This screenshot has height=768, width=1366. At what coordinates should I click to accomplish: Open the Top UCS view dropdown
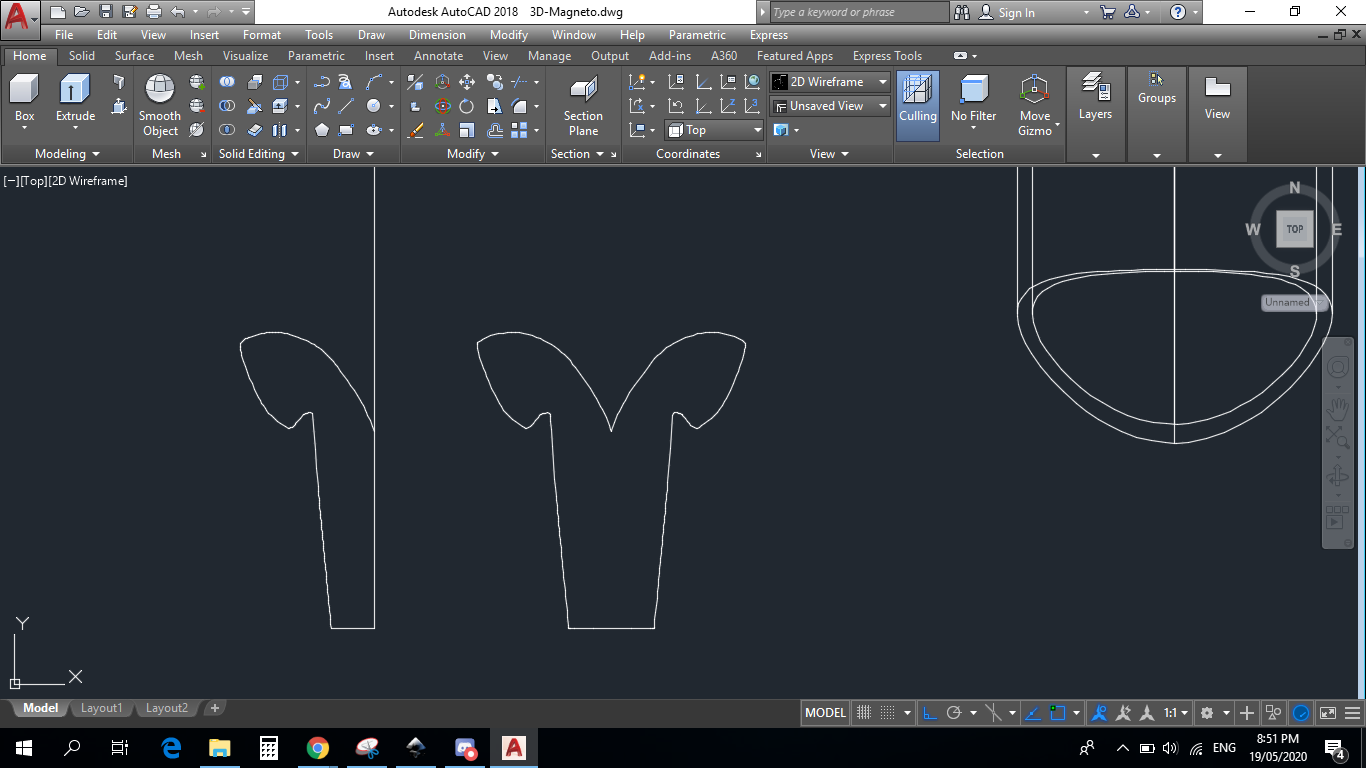714,130
